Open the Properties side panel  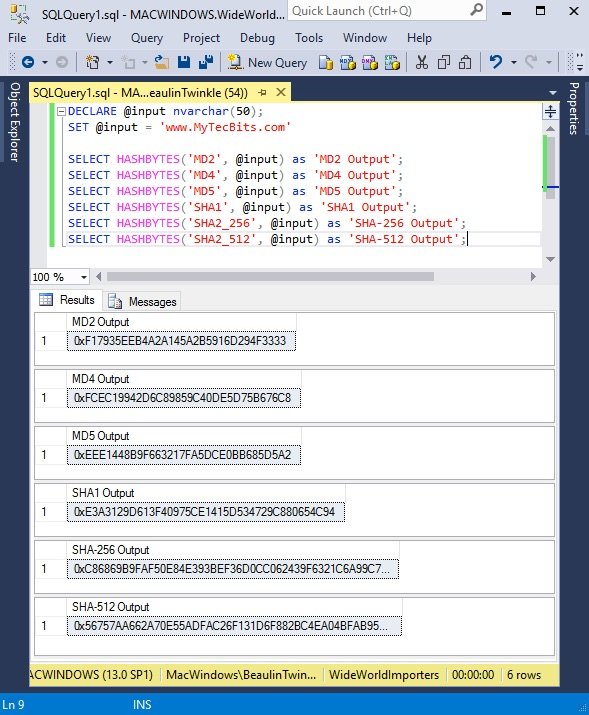574,109
